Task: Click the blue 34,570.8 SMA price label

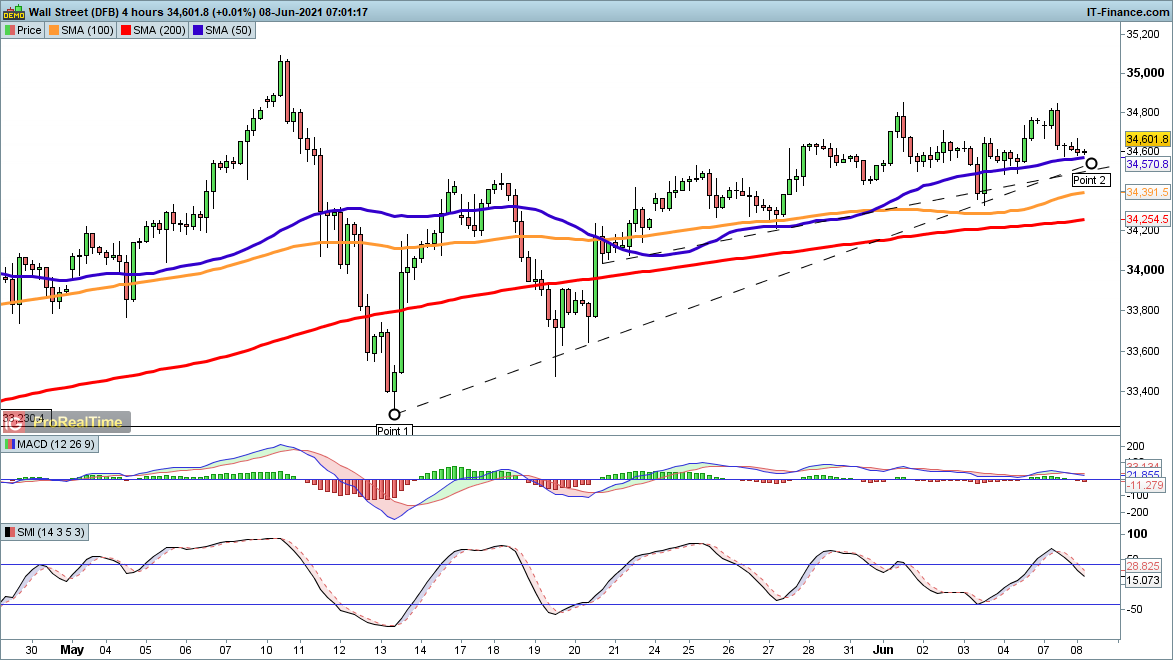Action: click(1147, 163)
